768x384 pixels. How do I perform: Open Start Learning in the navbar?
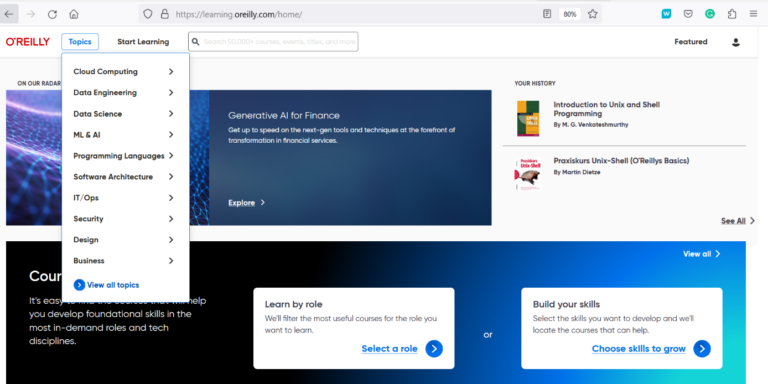pyautogui.click(x=143, y=42)
